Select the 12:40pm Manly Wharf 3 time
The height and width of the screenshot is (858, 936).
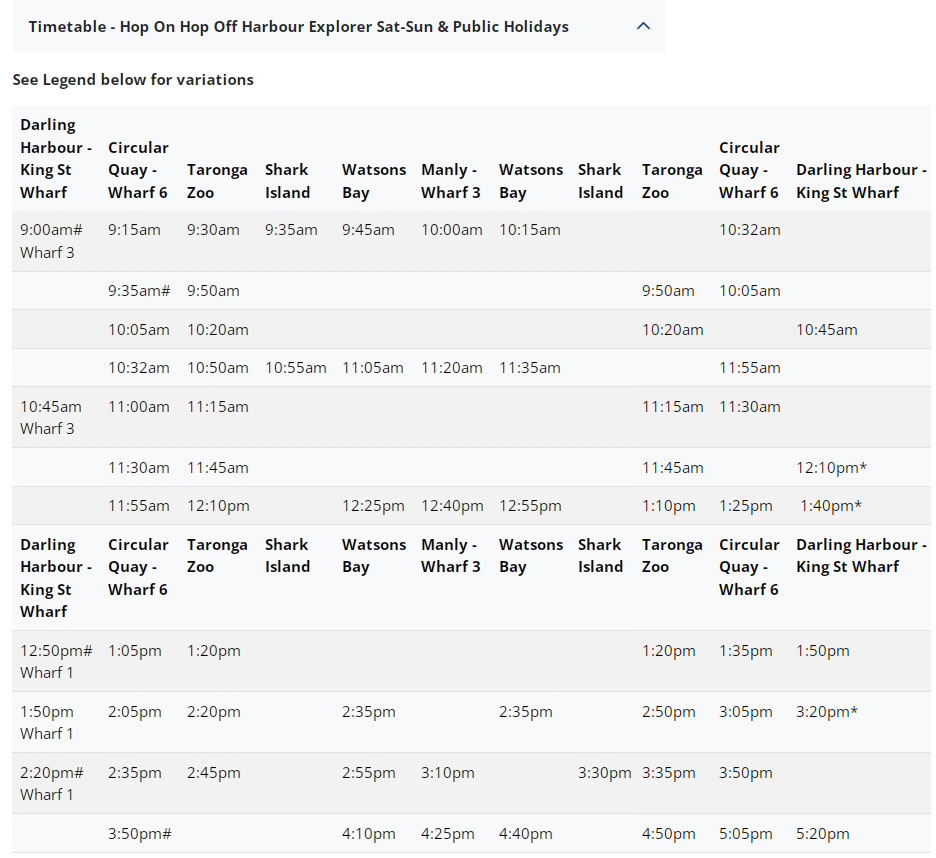coord(452,506)
